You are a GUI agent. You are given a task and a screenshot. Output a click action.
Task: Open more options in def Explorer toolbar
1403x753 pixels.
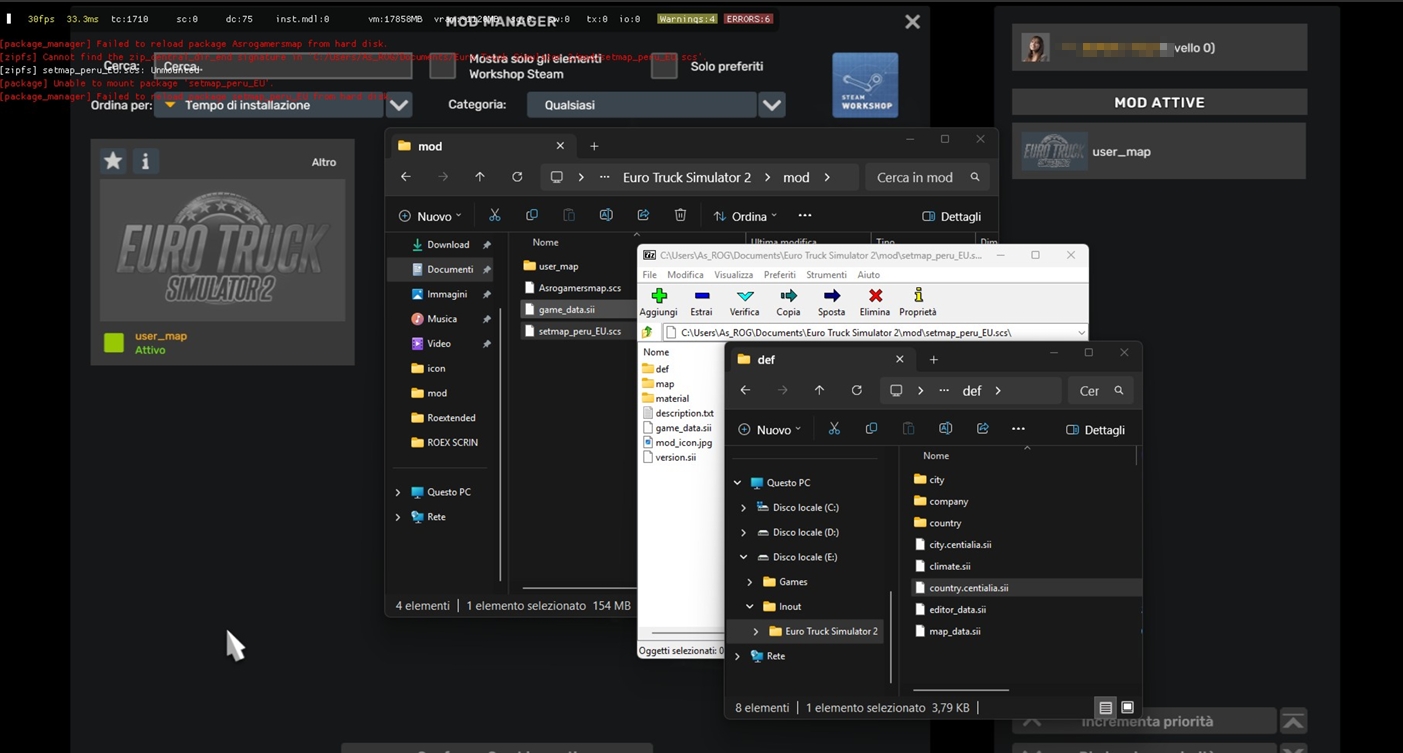[x=1018, y=429]
